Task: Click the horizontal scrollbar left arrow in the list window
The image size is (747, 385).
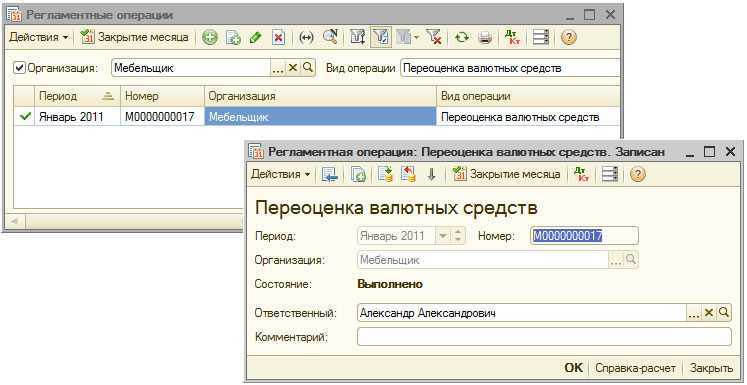Action: click(x=14, y=222)
